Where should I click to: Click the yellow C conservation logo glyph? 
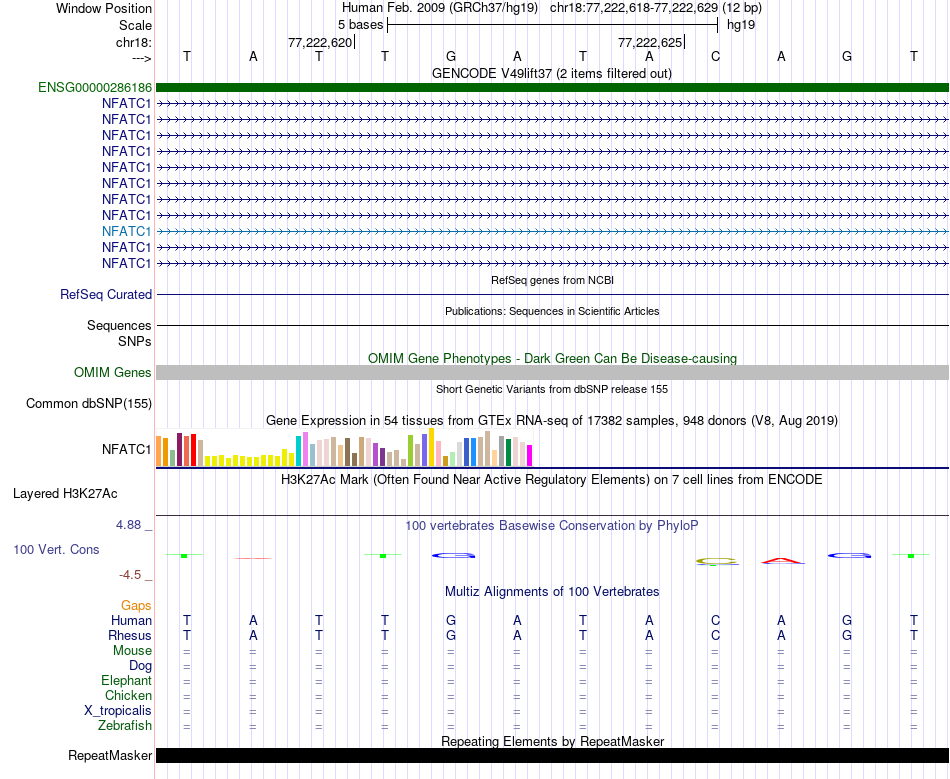tap(716, 562)
